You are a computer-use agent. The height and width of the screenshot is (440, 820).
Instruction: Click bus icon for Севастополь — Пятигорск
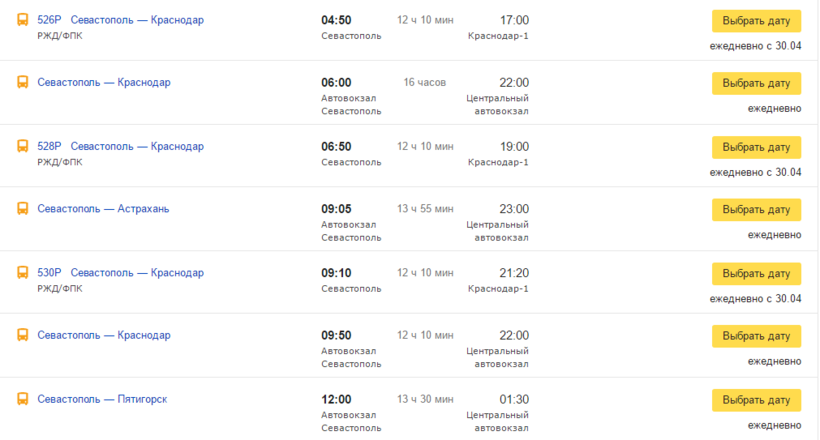22,399
